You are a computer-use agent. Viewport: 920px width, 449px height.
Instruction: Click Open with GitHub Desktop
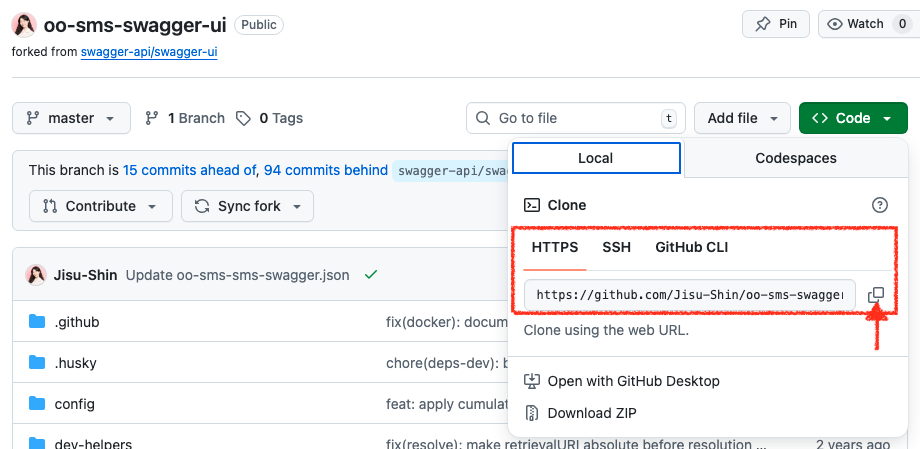click(x=621, y=381)
